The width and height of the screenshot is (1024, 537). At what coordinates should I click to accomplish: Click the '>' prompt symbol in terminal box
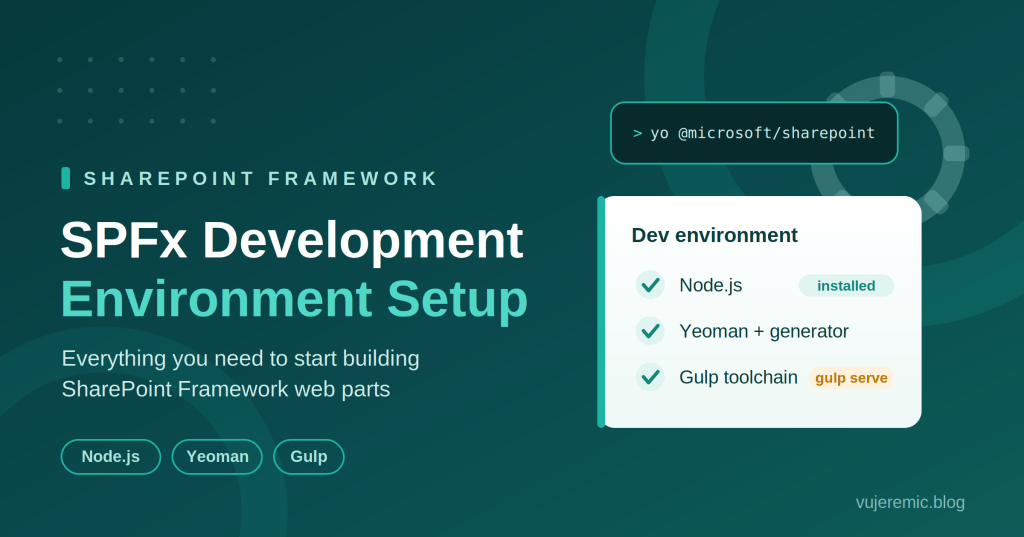[x=637, y=133]
